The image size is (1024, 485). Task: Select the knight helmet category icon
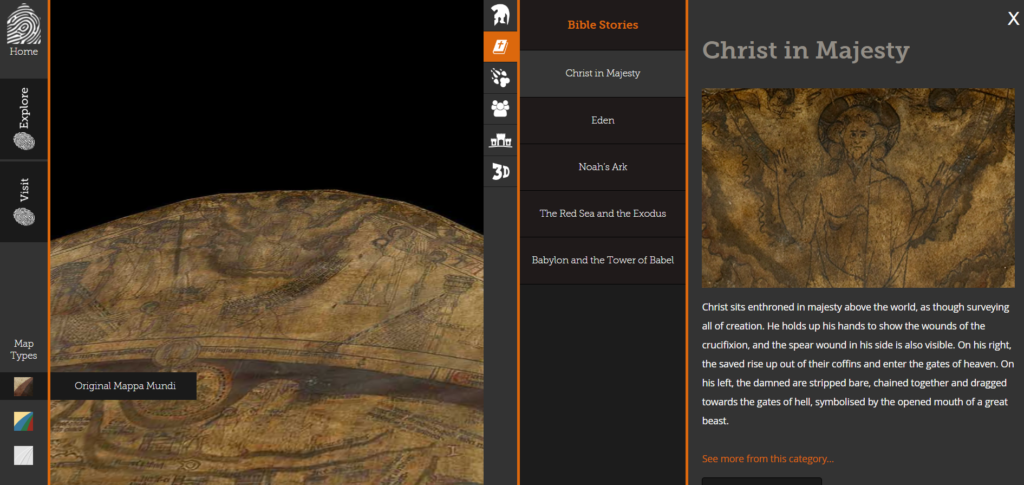tap(500, 15)
